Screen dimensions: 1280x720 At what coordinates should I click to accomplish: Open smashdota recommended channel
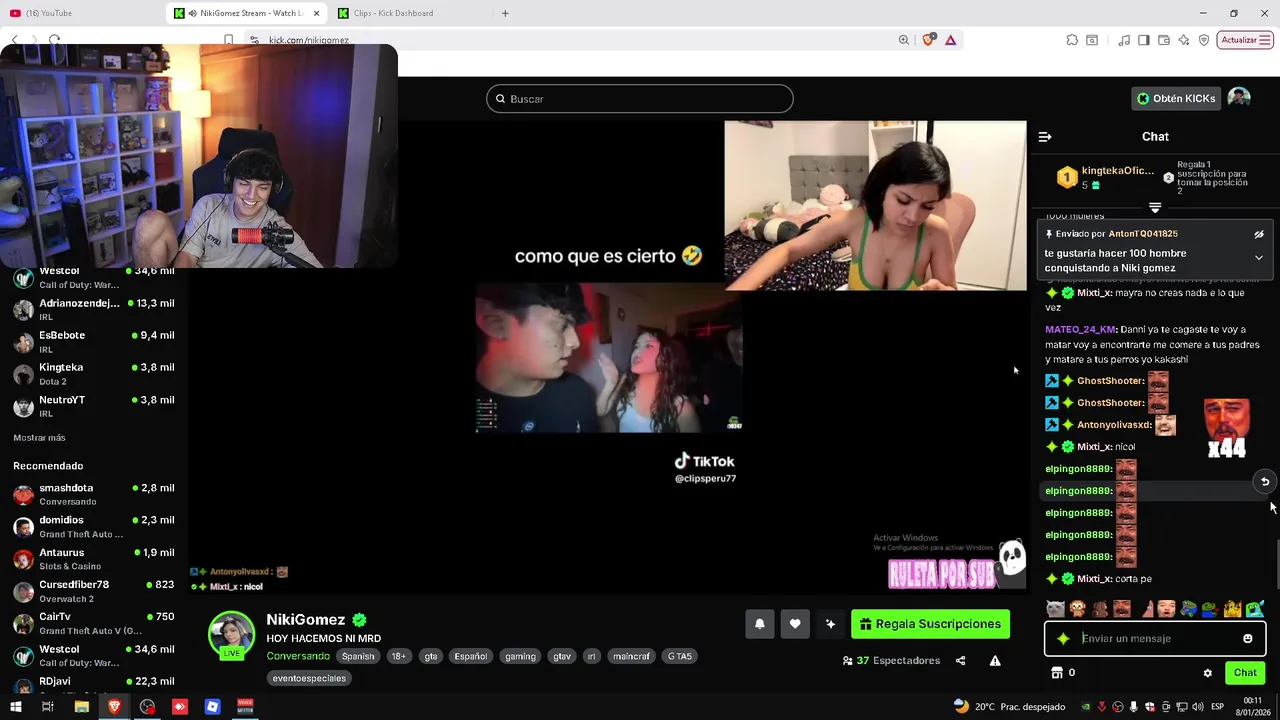click(94, 494)
